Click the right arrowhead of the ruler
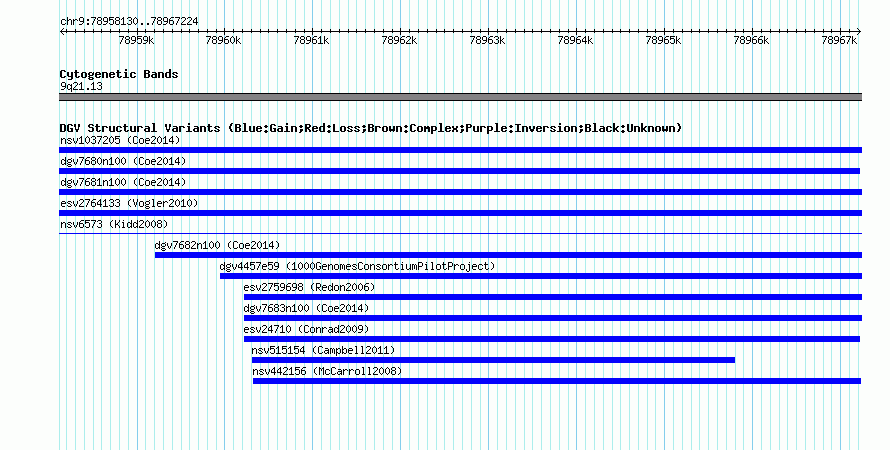 click(x=859, y=32)
